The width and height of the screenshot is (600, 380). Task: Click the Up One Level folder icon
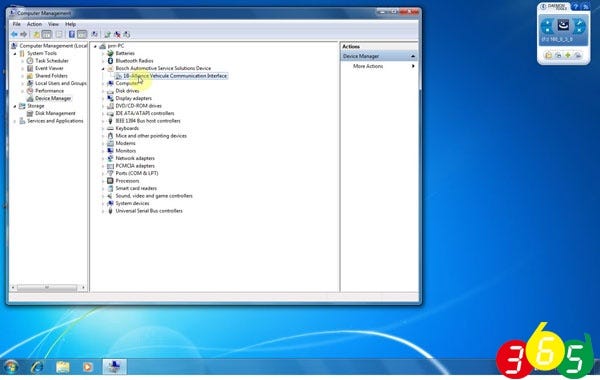tap(36, 34)
